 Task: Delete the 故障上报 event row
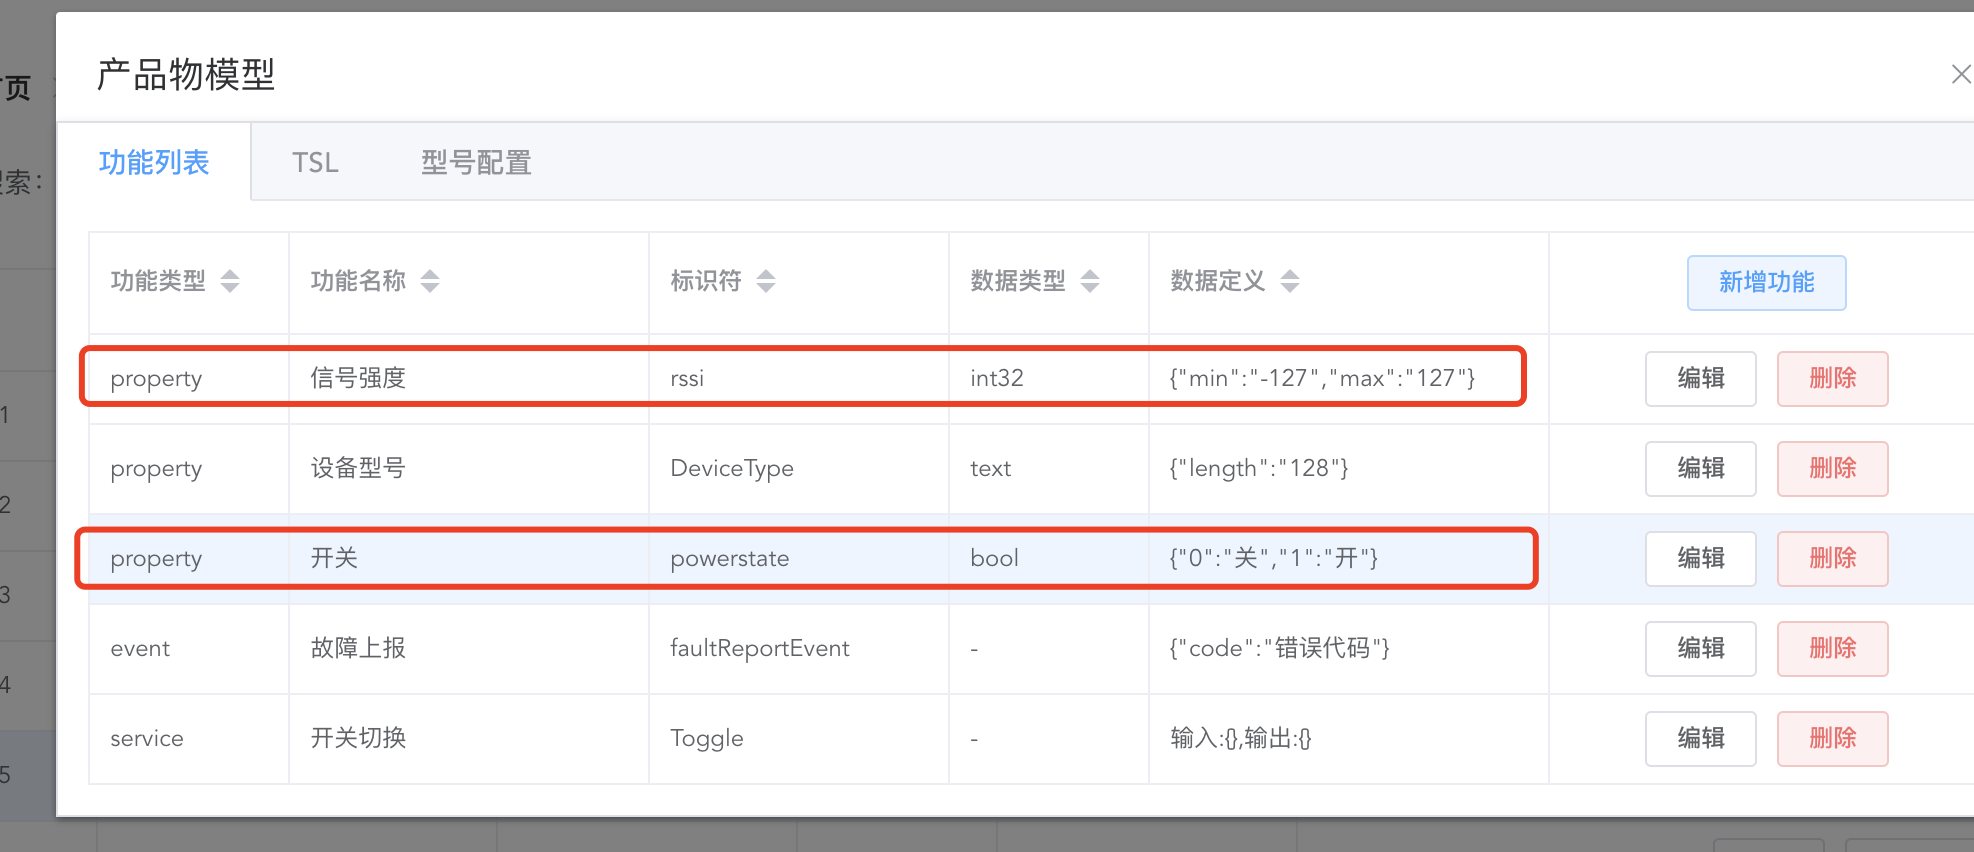point(1832,648)
